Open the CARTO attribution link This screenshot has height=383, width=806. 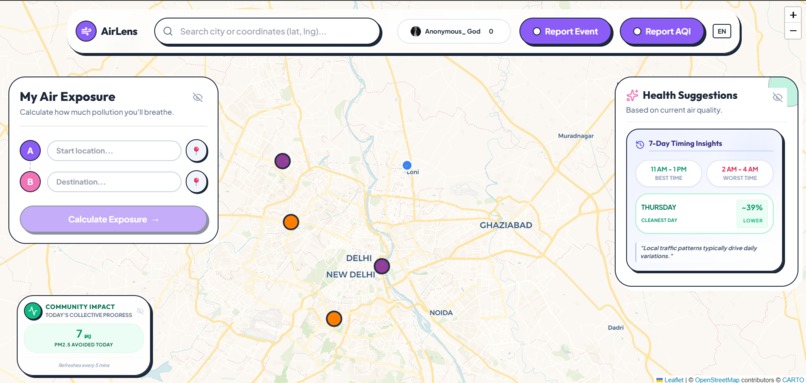coord(794,379)
